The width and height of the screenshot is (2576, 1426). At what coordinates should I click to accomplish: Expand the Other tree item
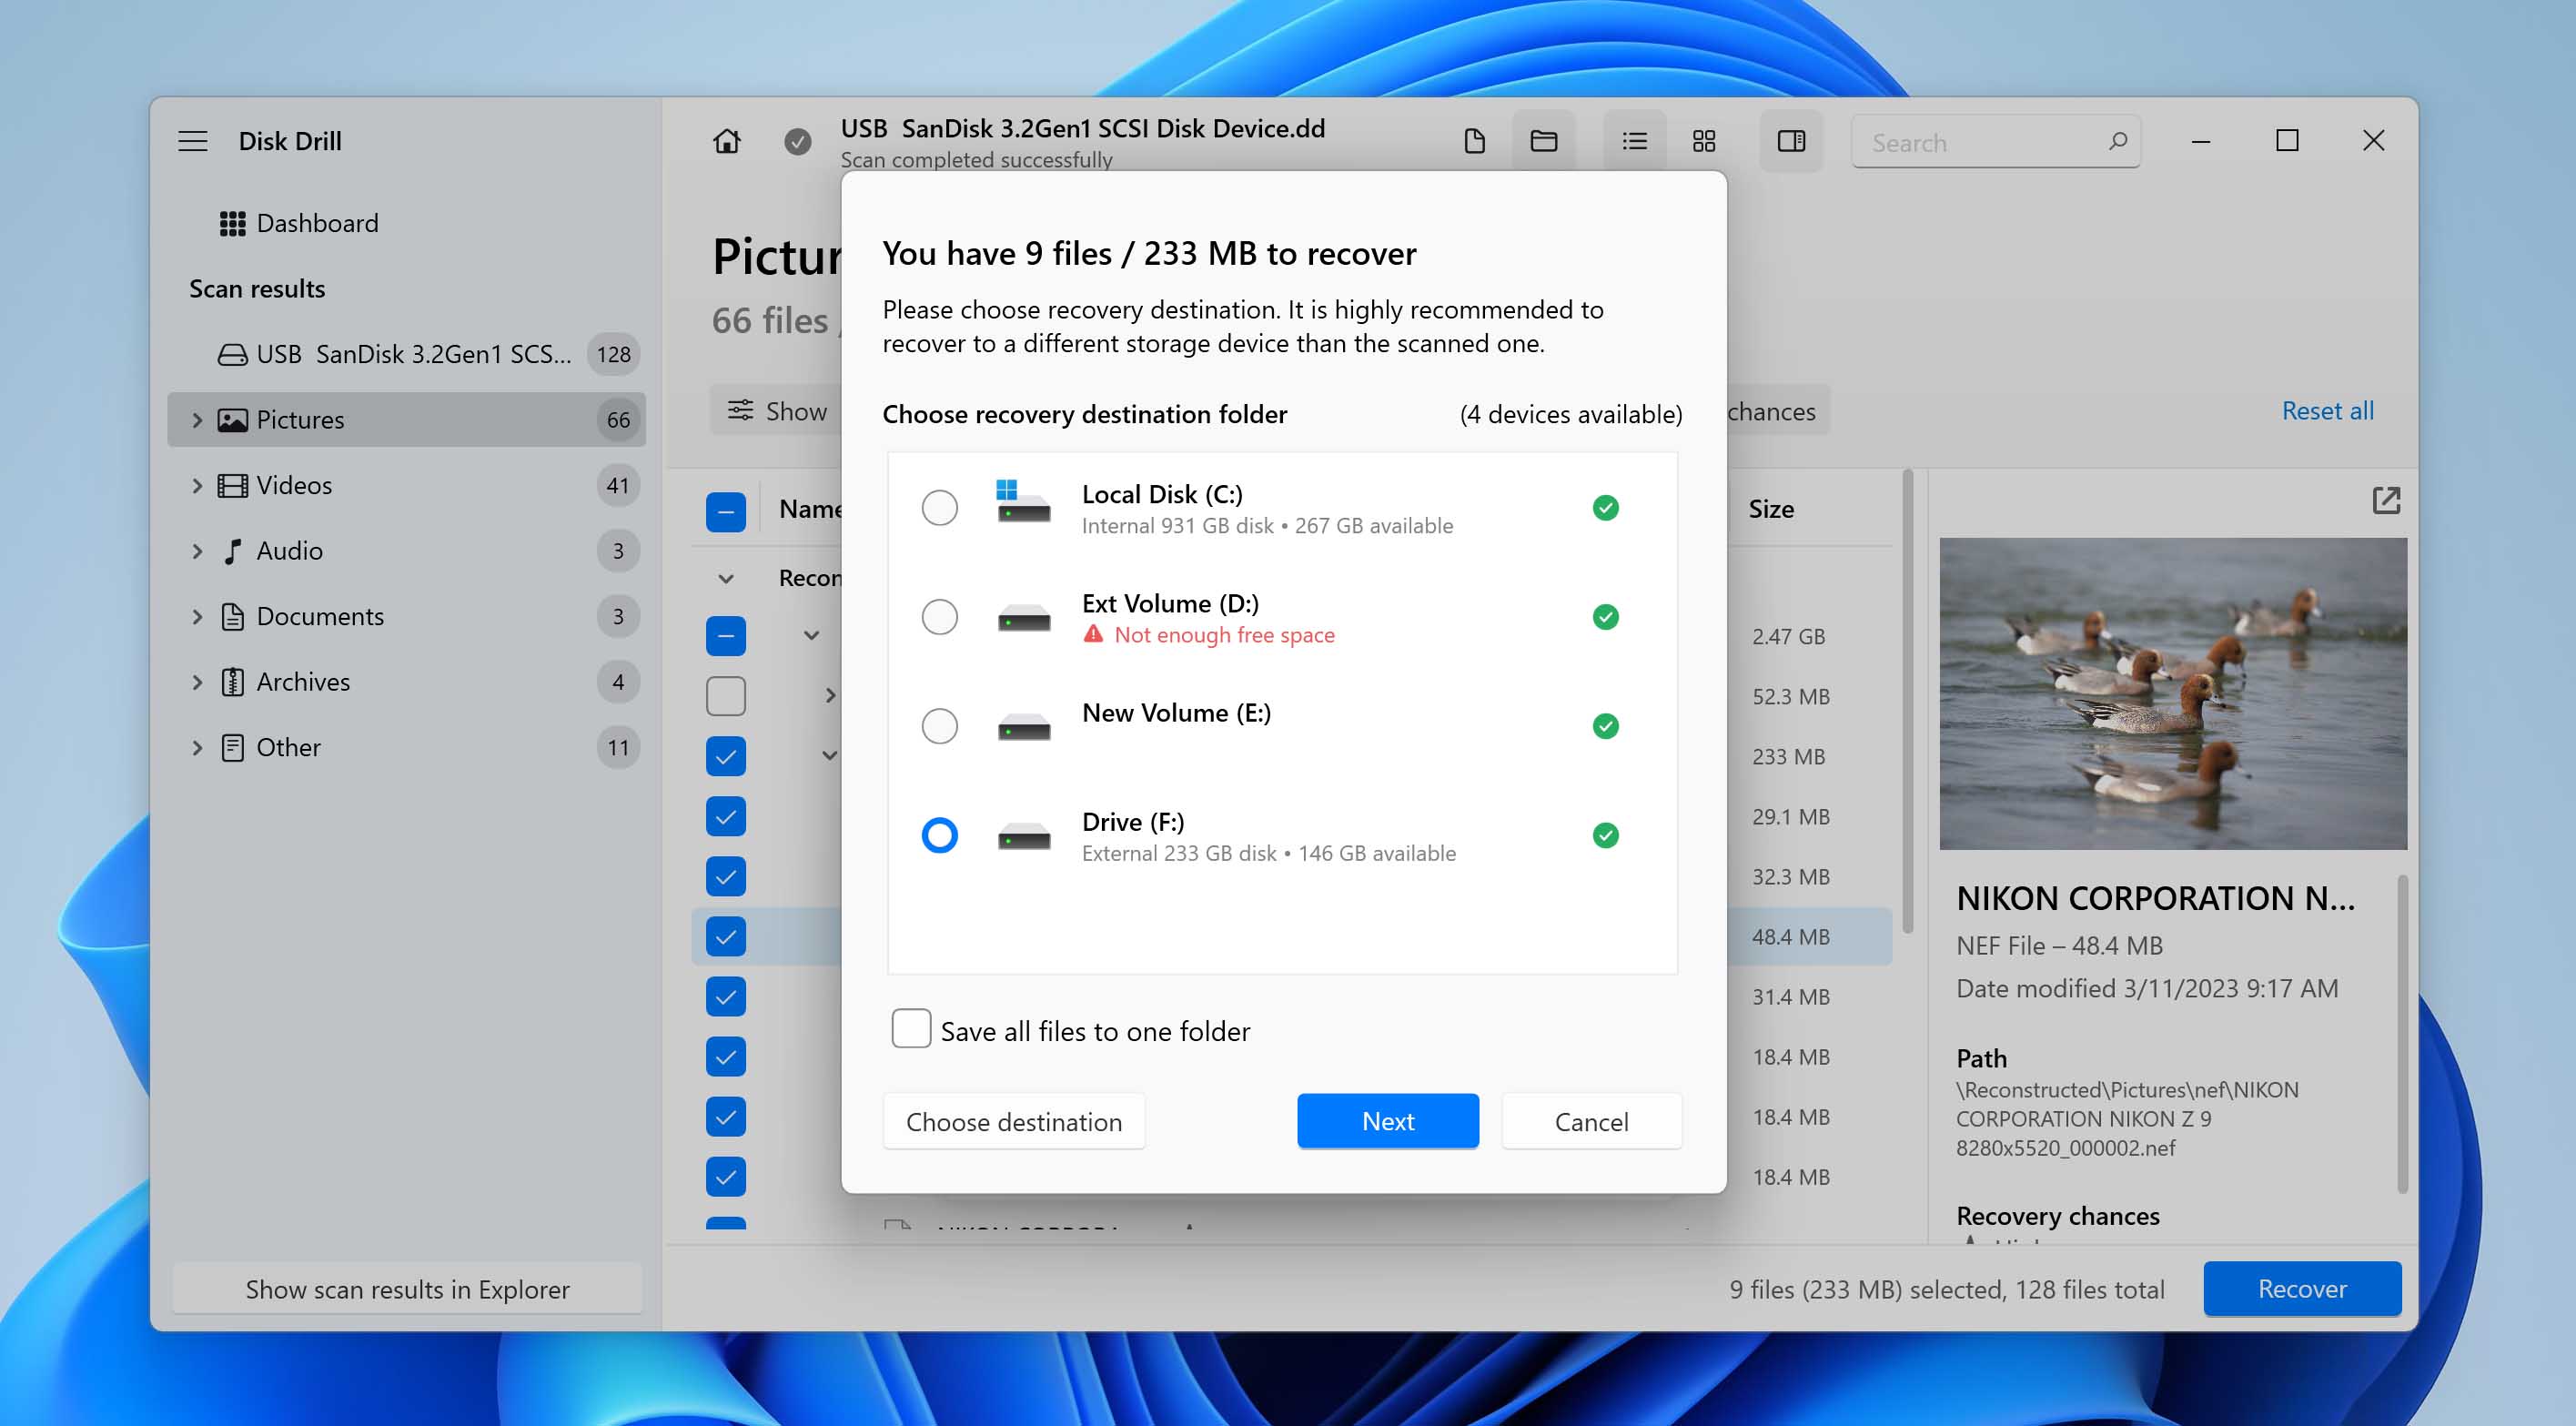click(197, 748)
